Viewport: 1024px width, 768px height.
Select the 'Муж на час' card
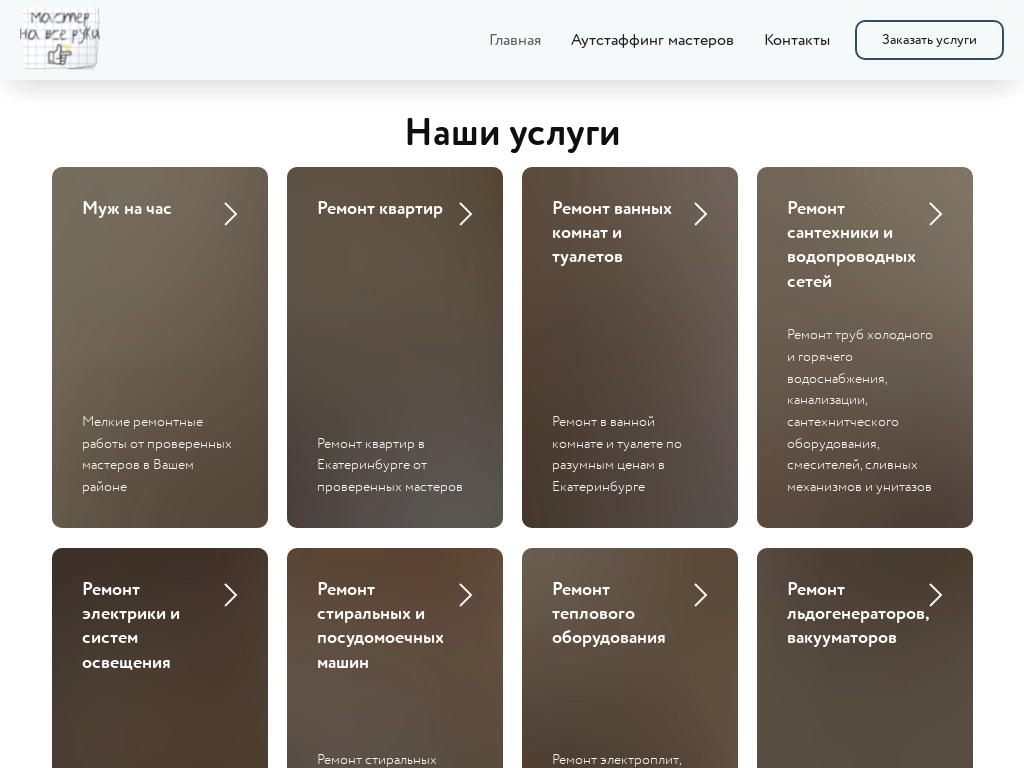160,347
